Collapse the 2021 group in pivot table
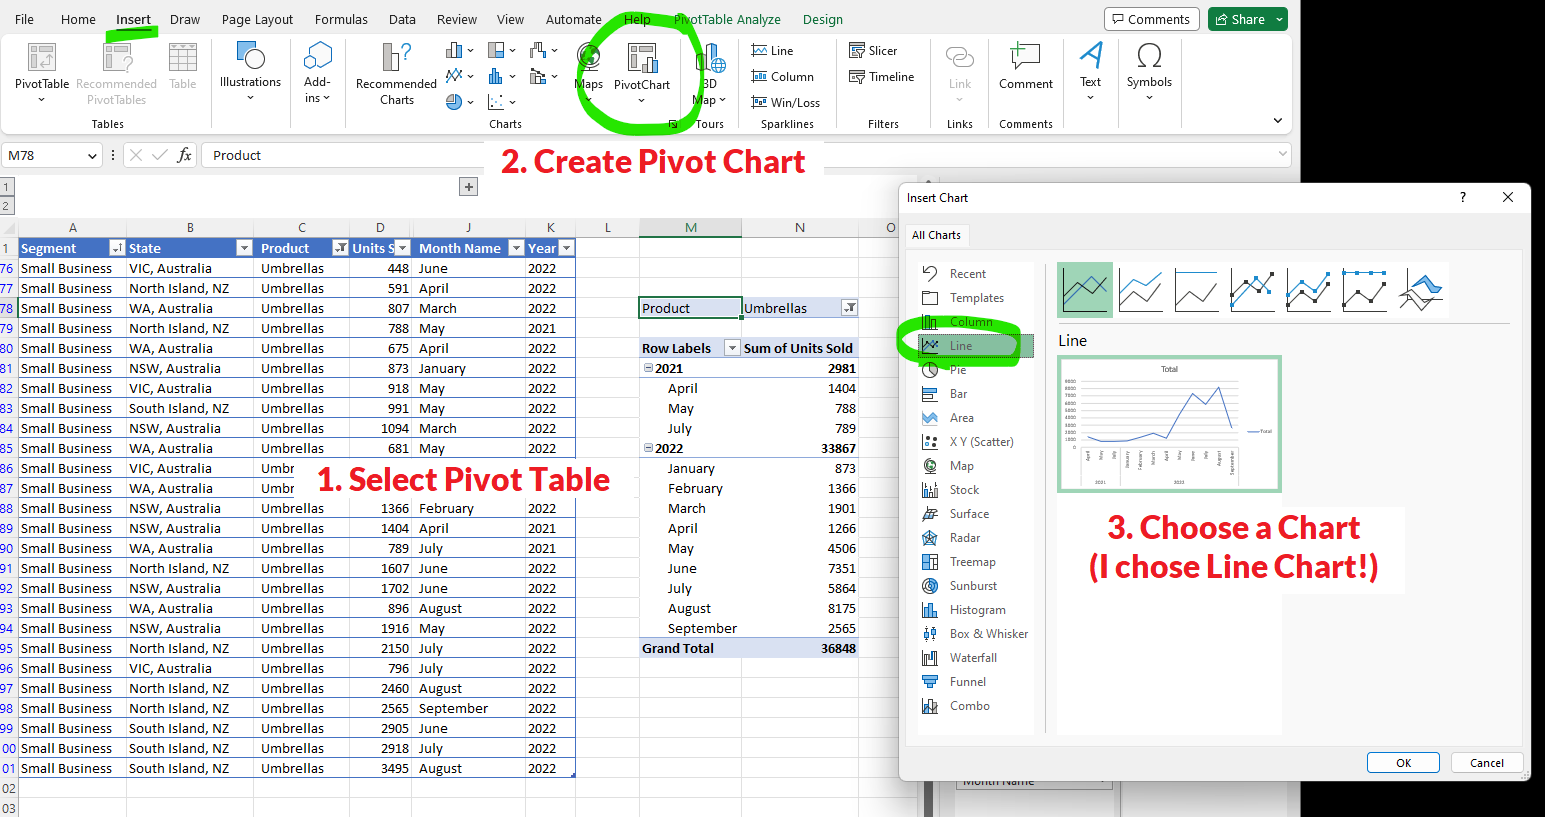The height and width of the screenshot is (817, 1545). click(x=648, y=368)
